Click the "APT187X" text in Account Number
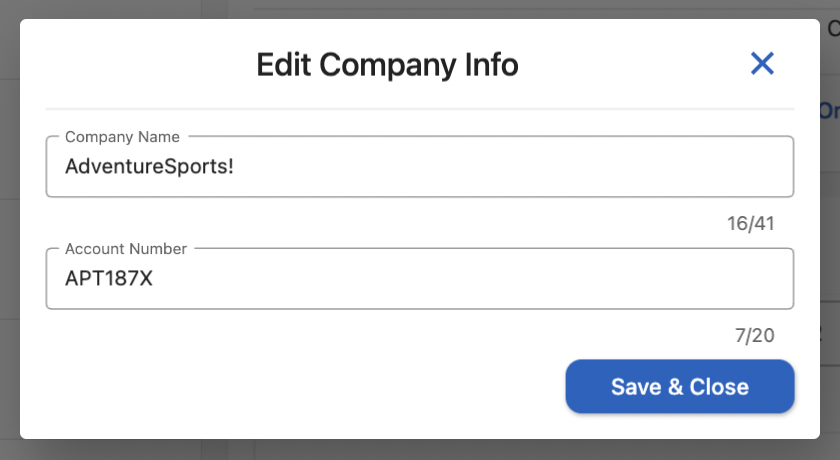Screen dimensions: 840x460 [x=109, y=279]
